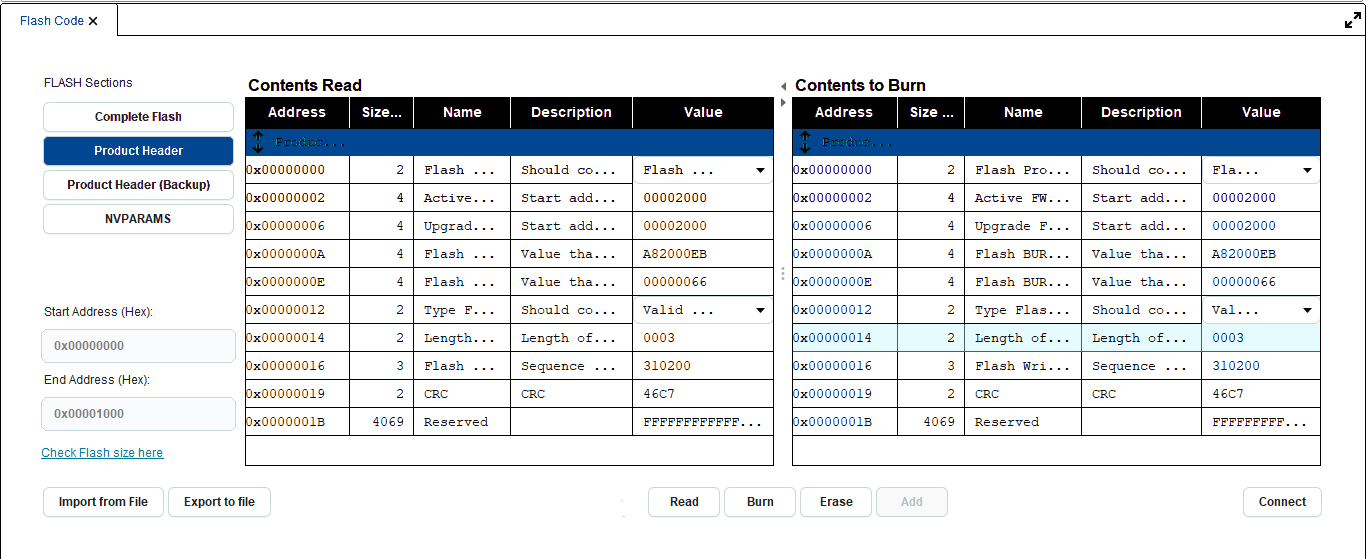Open the Check Flash size here link
The image size is (1366, 559).
click(102, 453)
